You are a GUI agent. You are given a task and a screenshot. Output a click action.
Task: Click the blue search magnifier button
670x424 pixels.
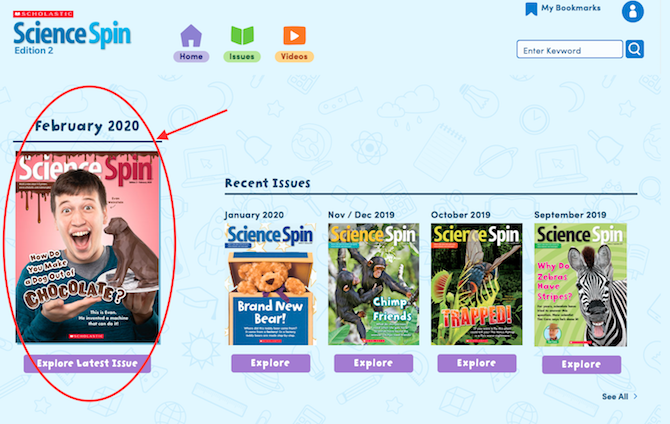[635, 49]
